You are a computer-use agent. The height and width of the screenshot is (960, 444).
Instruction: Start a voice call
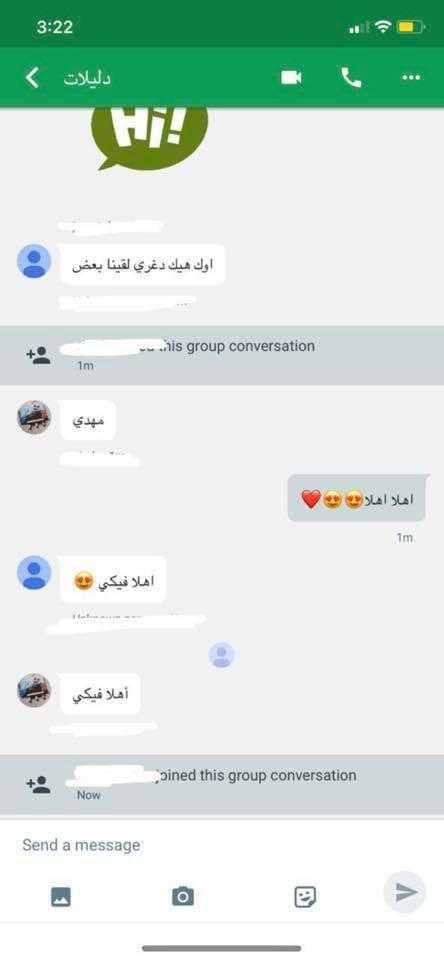click(x=351, y=78)
